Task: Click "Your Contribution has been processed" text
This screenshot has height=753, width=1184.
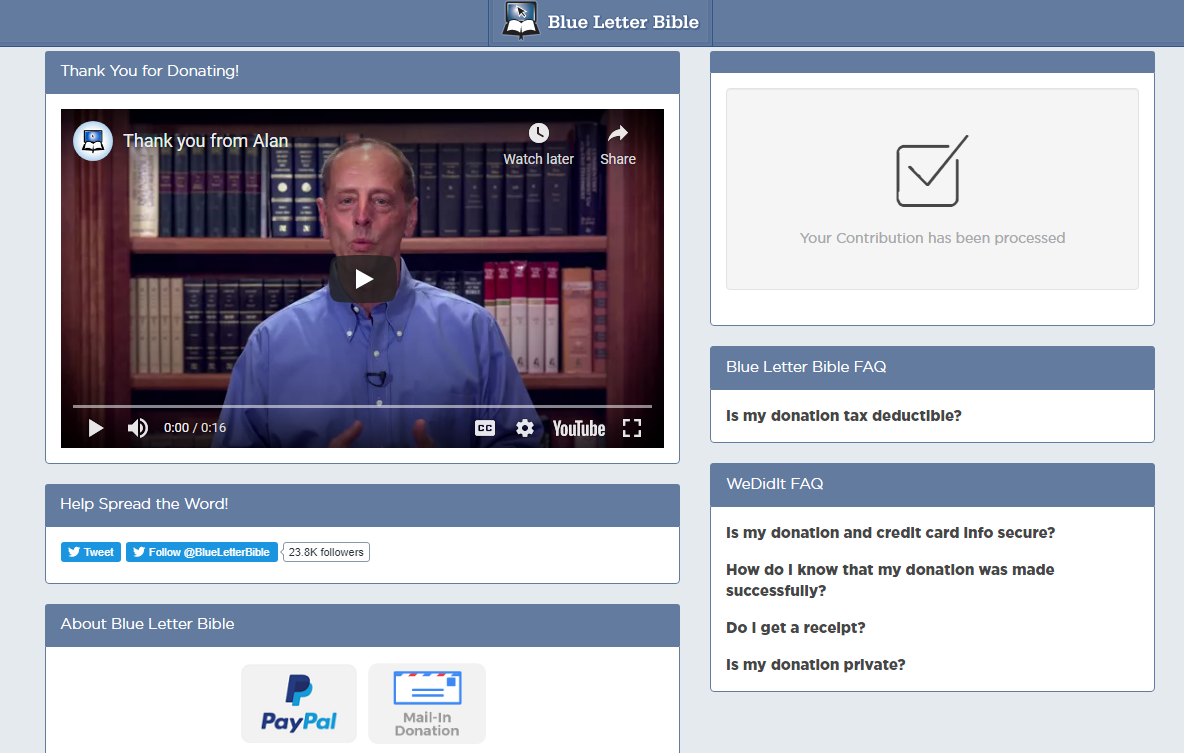Action: [x=933, y=238]
